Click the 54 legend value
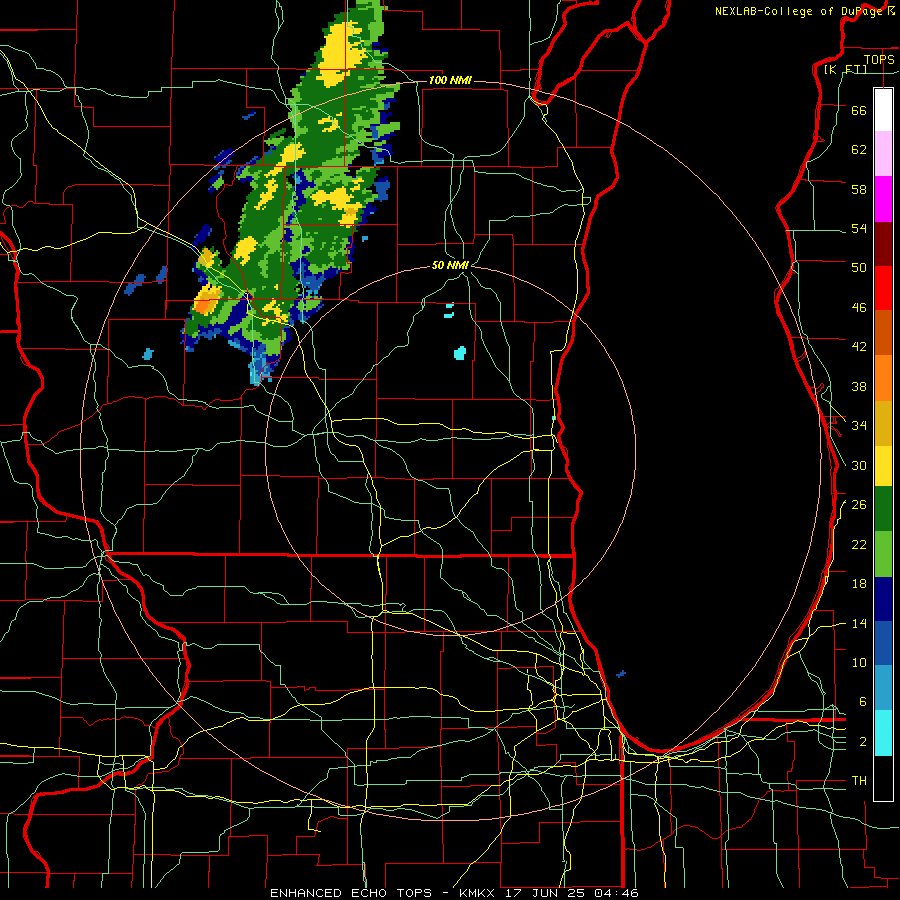 (859, 228)
